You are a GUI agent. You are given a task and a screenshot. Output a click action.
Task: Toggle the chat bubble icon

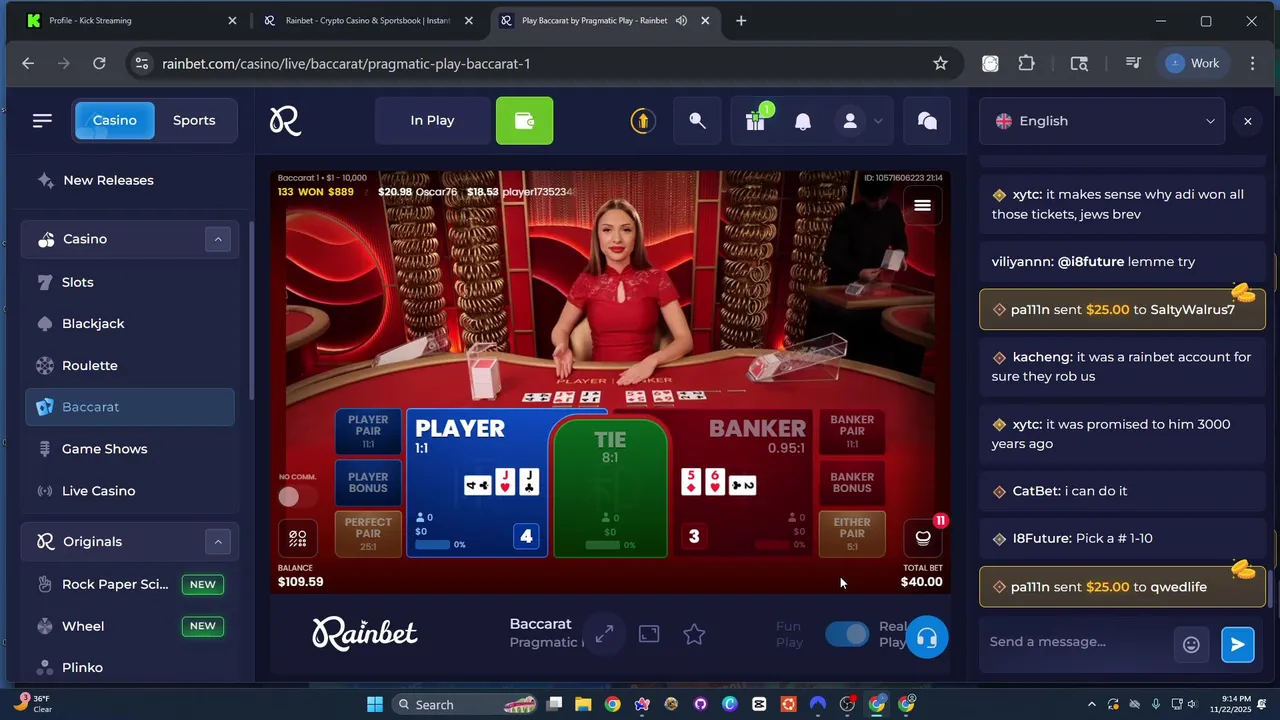(x=927, y=121)
